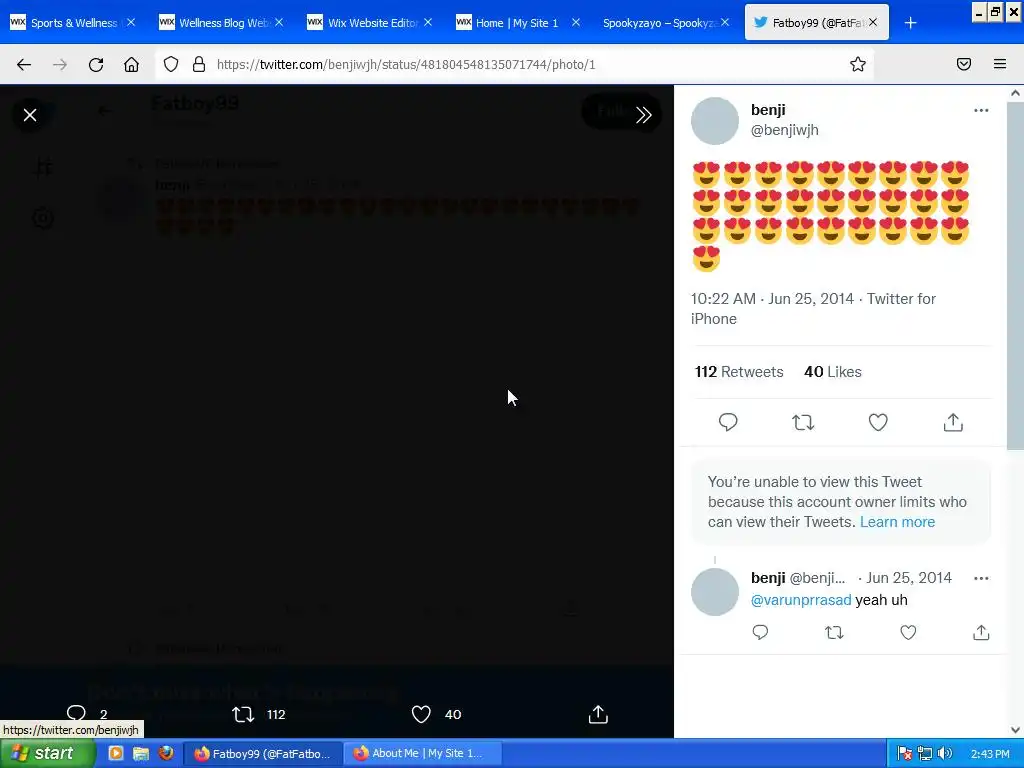1024x768 pixels.
Task: Click the scrollbar down arrow at the page bottom
Action: click(x=1015, y=730)
